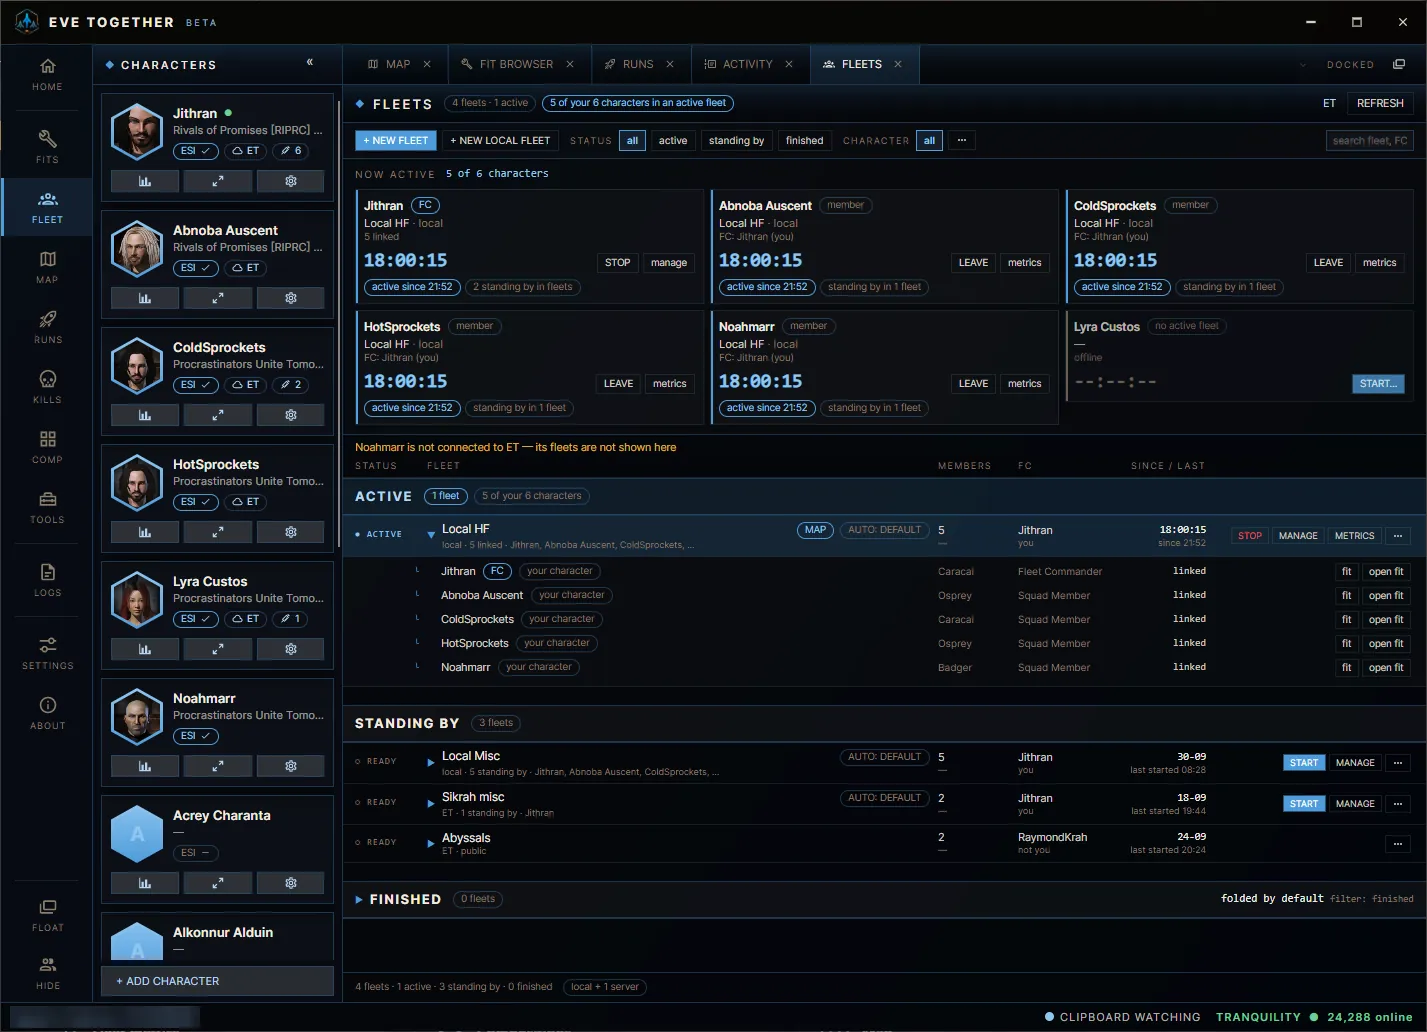Open the About sidebar section
Viewport: 1427px width, 1032px height.
[x=47, y=713]
